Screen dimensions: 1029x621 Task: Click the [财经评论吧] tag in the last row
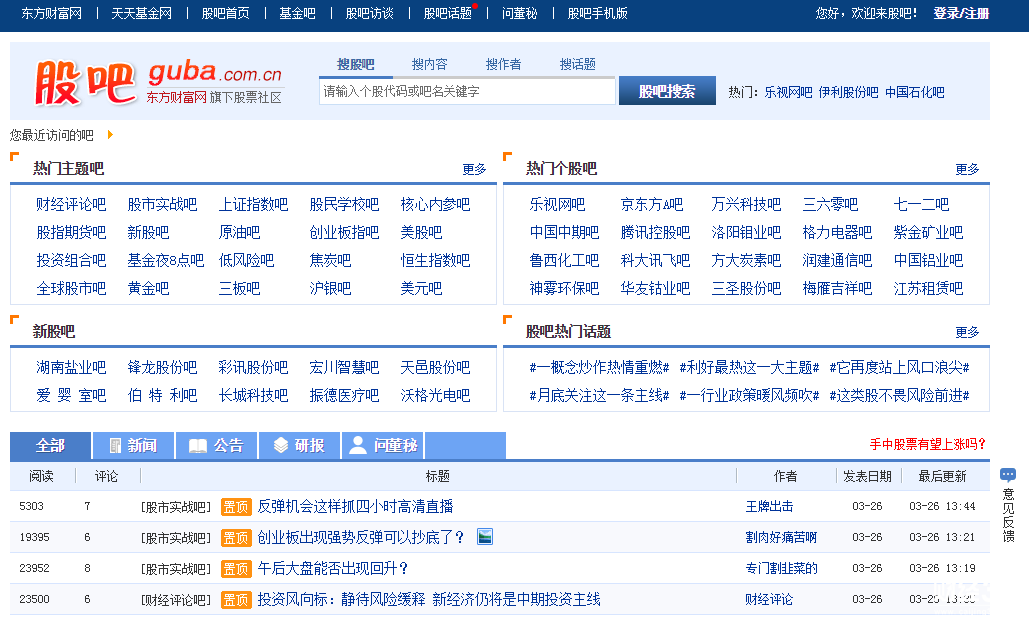176,599
